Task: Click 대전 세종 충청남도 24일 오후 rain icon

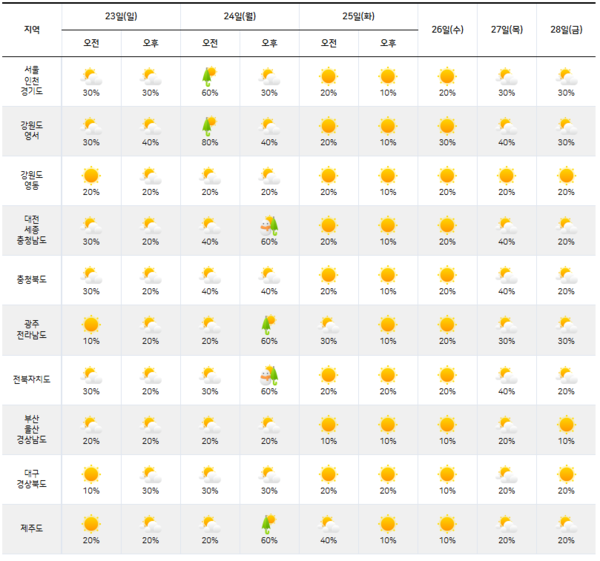Action: pyautogui.click(x=269, y=225)
